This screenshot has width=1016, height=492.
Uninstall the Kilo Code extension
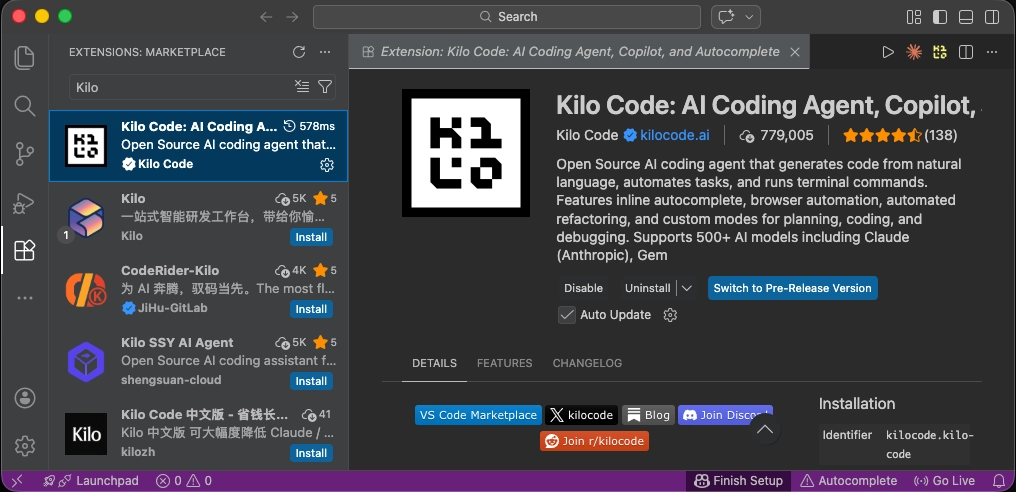coord(647,288)
